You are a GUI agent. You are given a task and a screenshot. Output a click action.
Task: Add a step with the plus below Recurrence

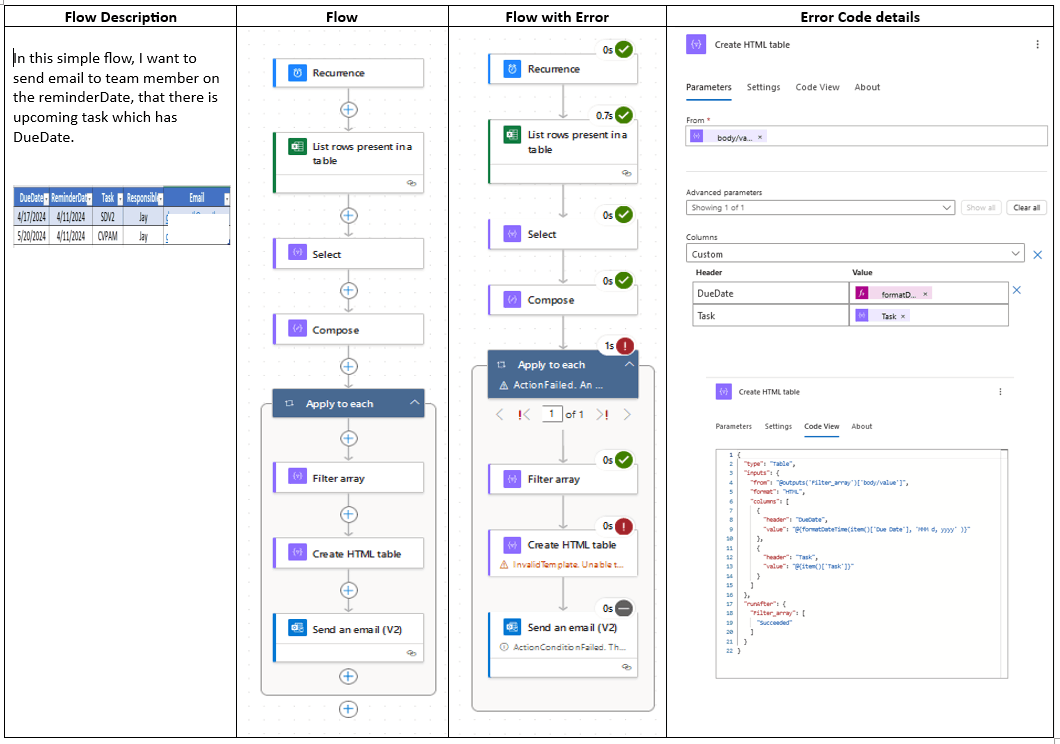coord(348,109)
